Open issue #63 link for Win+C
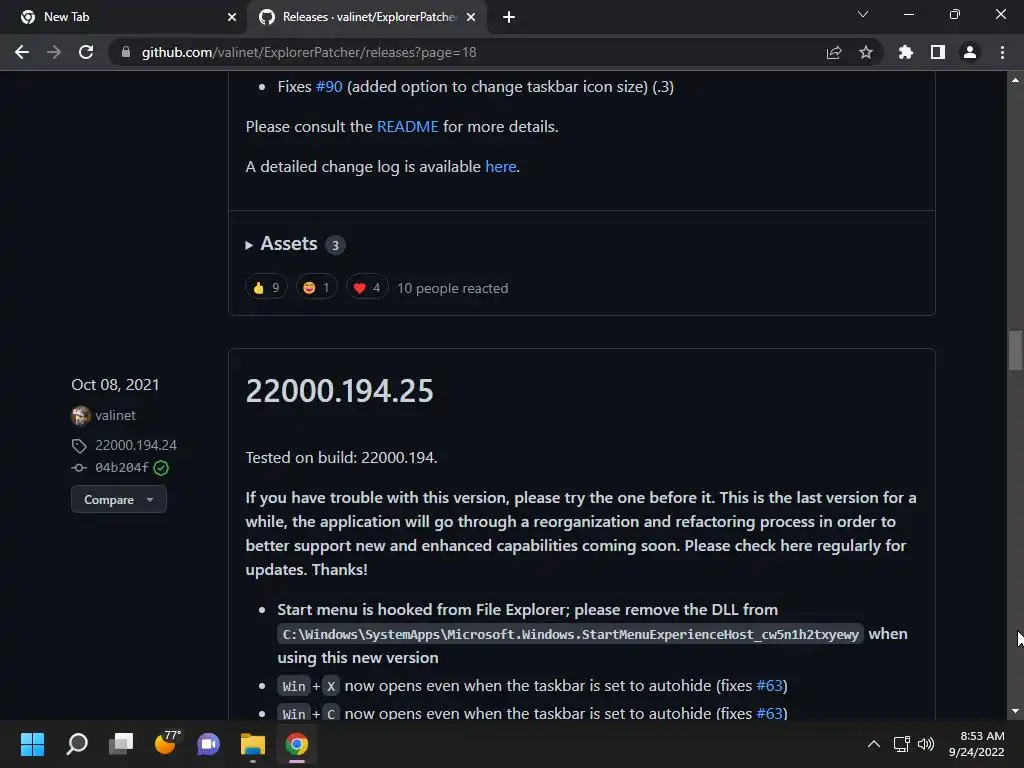The image size is (1024, 768). pos(769,713)
